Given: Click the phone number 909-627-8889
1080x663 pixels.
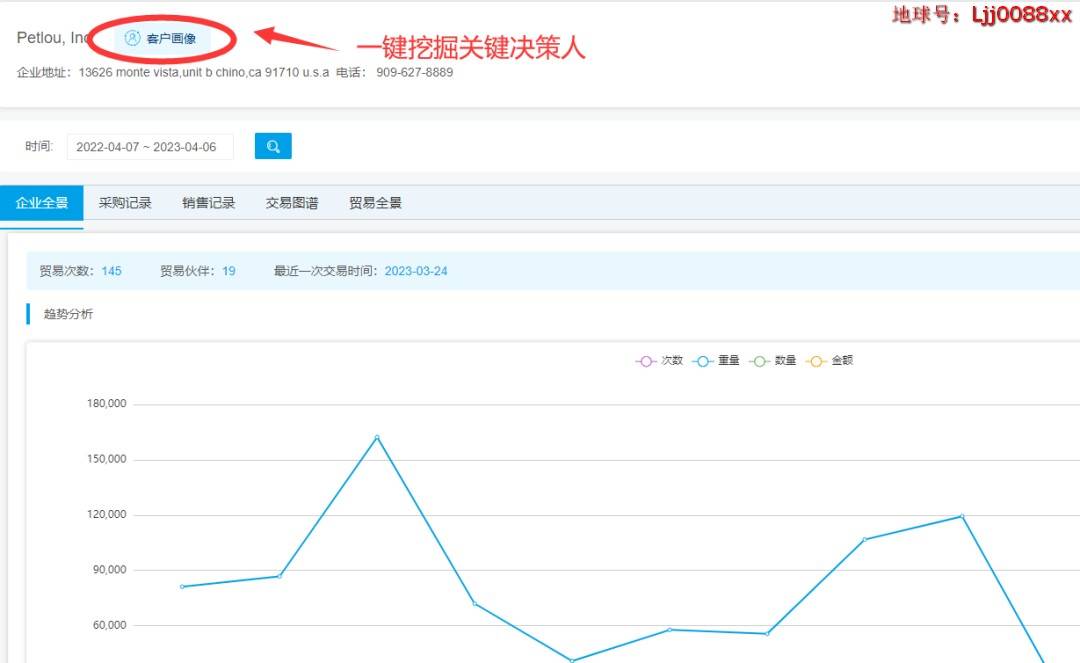Looking at the screenshot, I should pyautogui.click(x=415, y=72).
